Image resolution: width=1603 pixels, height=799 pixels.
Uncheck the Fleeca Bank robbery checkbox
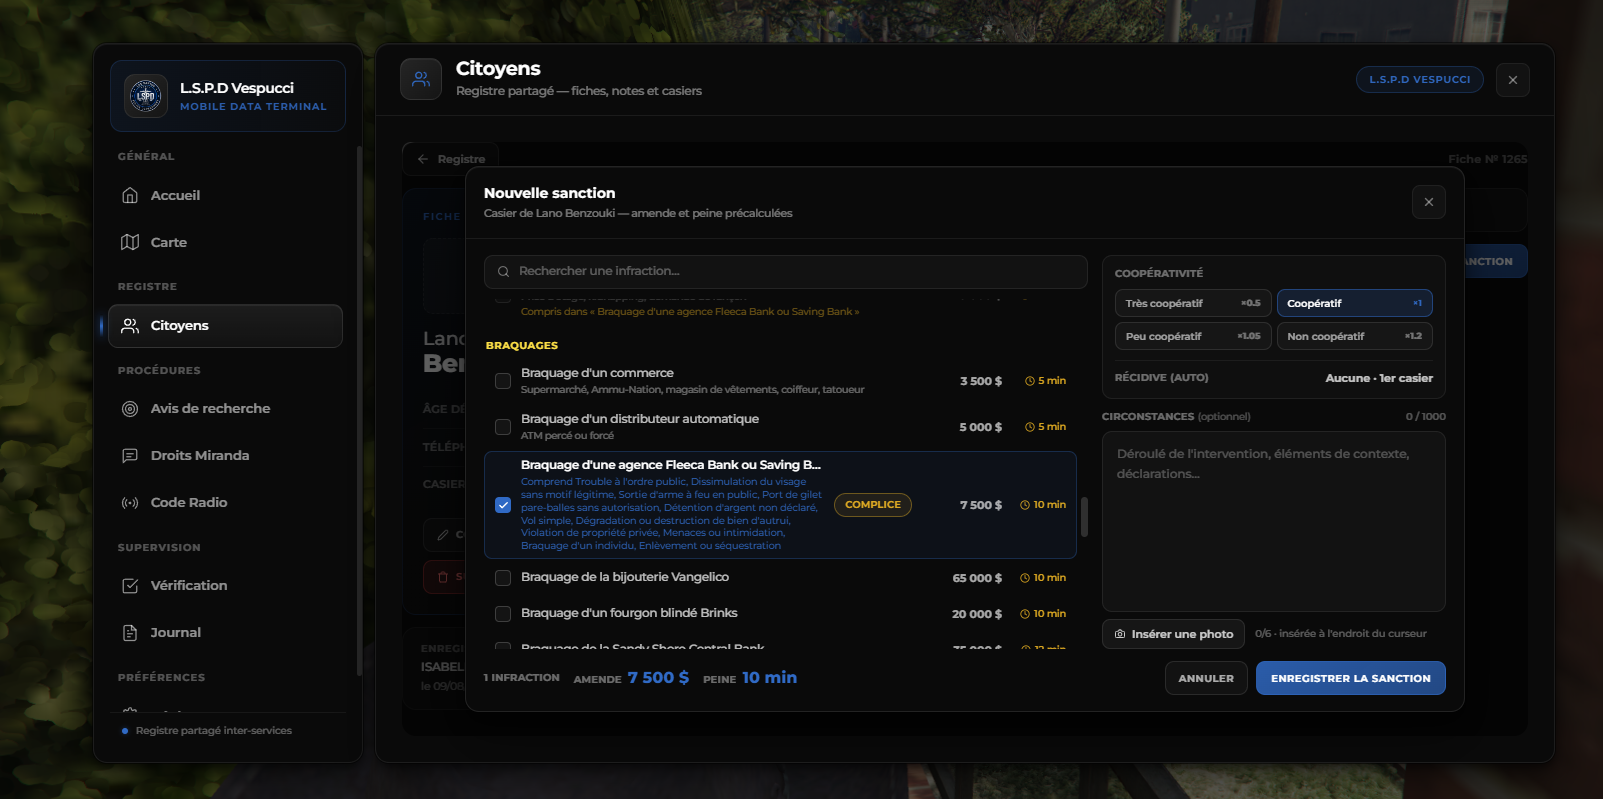tap(503, 505)
